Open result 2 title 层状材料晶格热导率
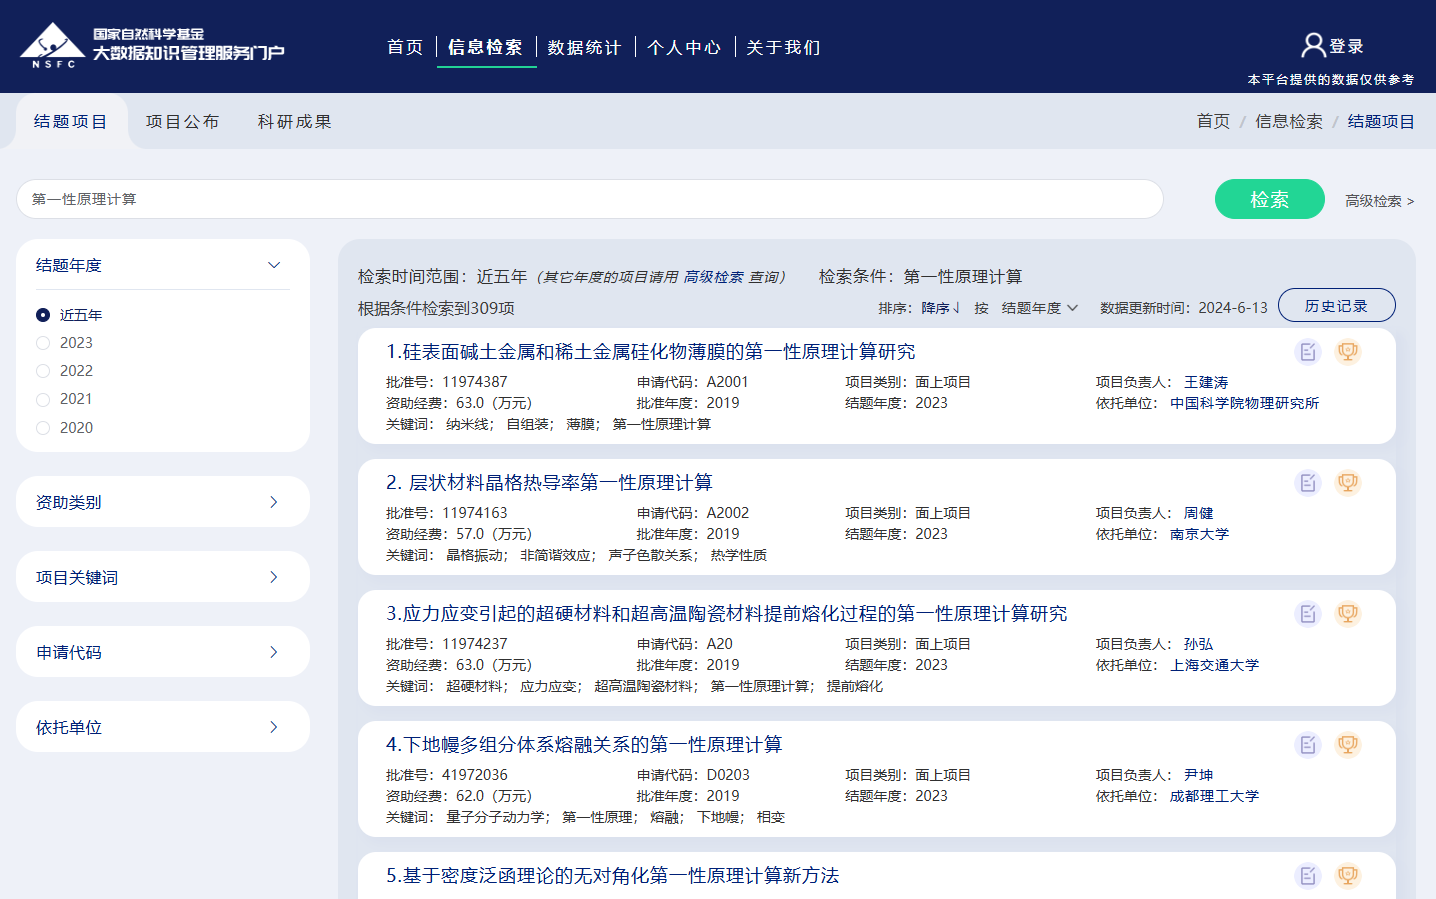Screen dimensions: 1436x899 [x=549, y=483]
